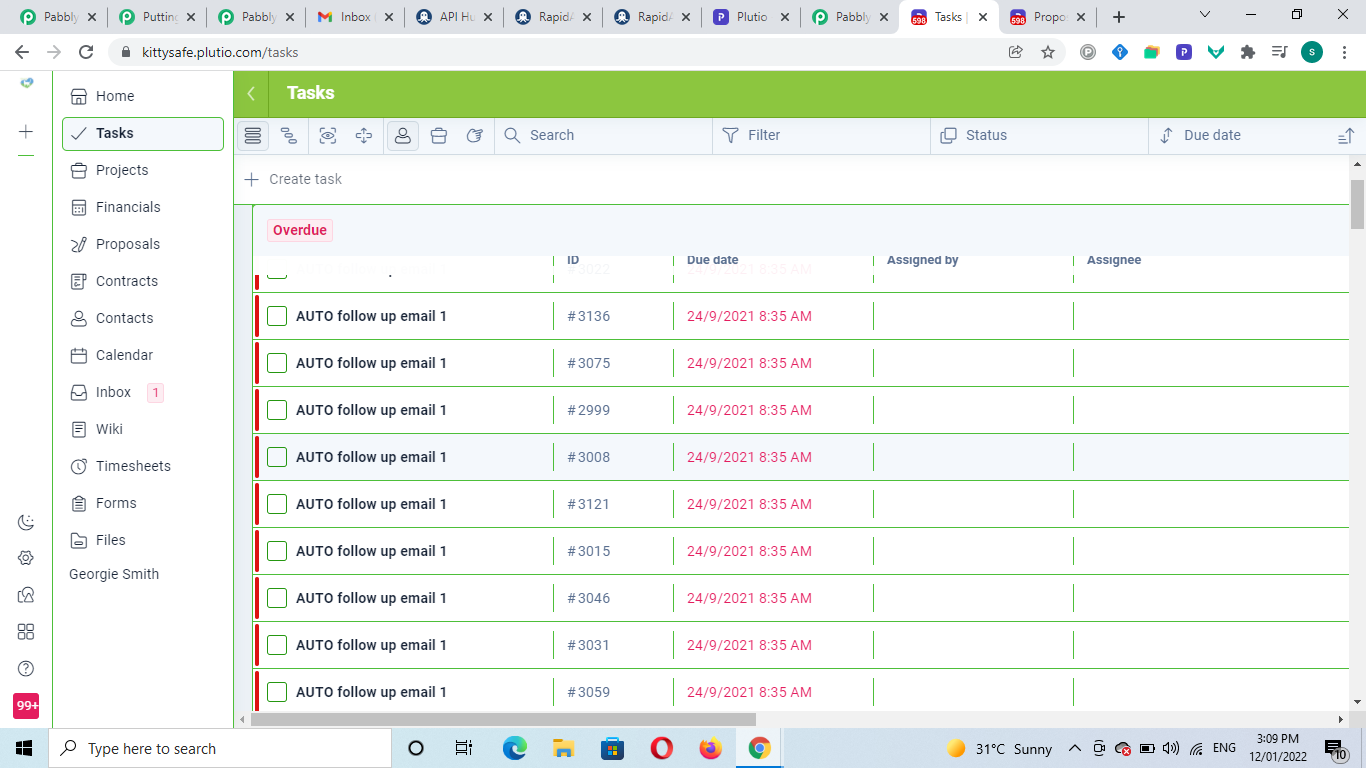Open Forms in the sidebar
The height and width of the screenshot is (768, 1366).
(143, 503)
